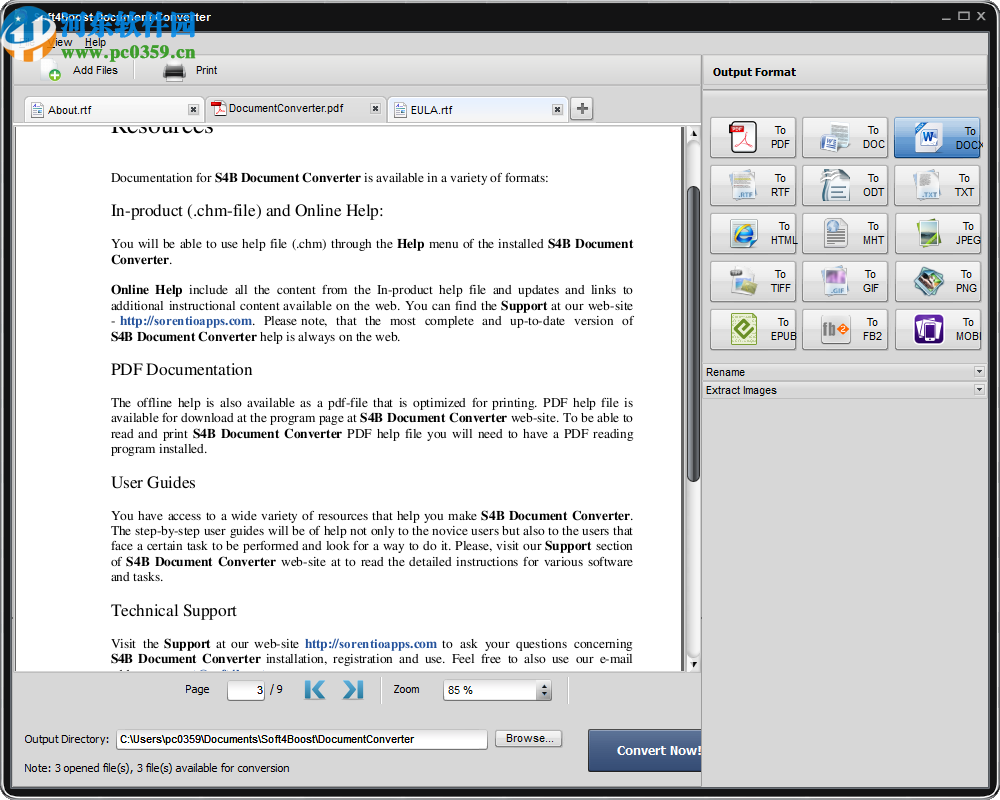Choose the To MOBI output format

point(937,329)
